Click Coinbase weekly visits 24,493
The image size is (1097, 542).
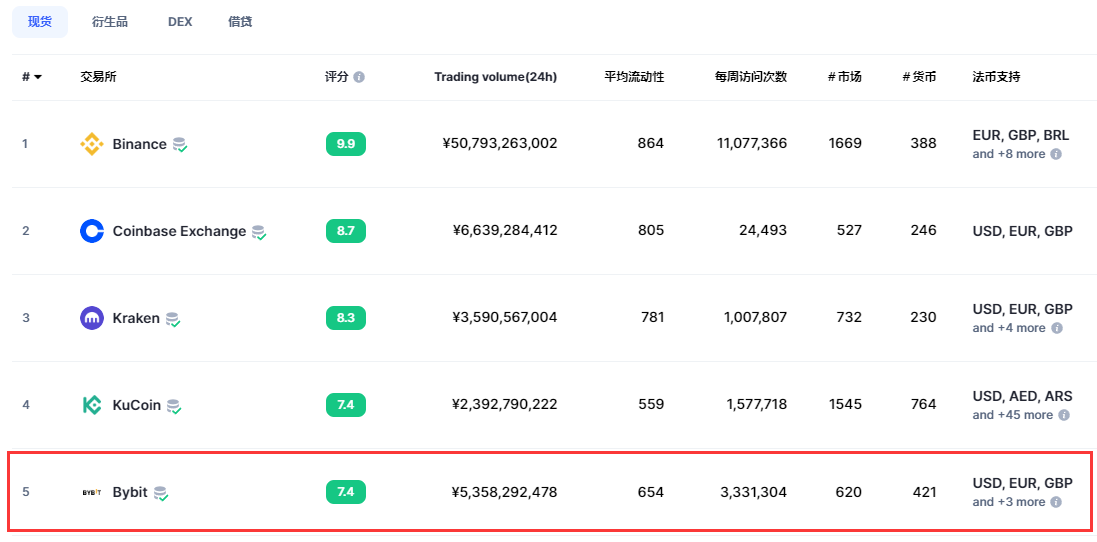click(x=763, y=231)
